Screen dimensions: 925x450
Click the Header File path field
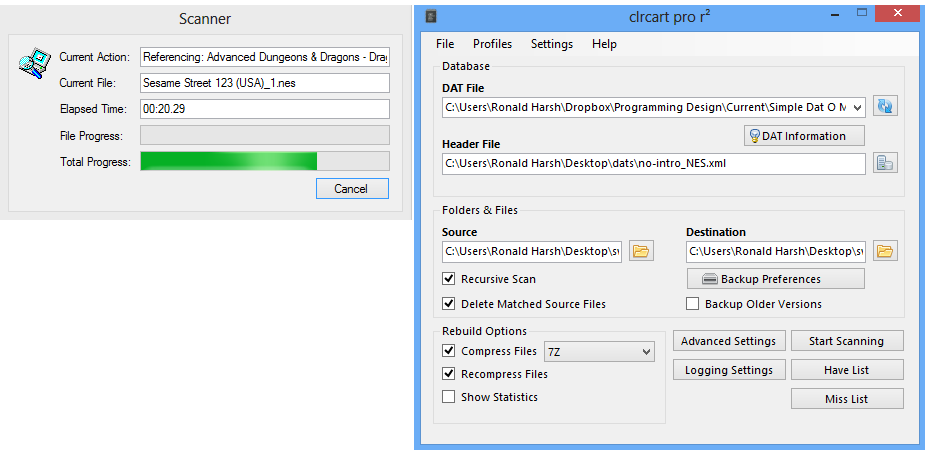[x=654, y=163]
